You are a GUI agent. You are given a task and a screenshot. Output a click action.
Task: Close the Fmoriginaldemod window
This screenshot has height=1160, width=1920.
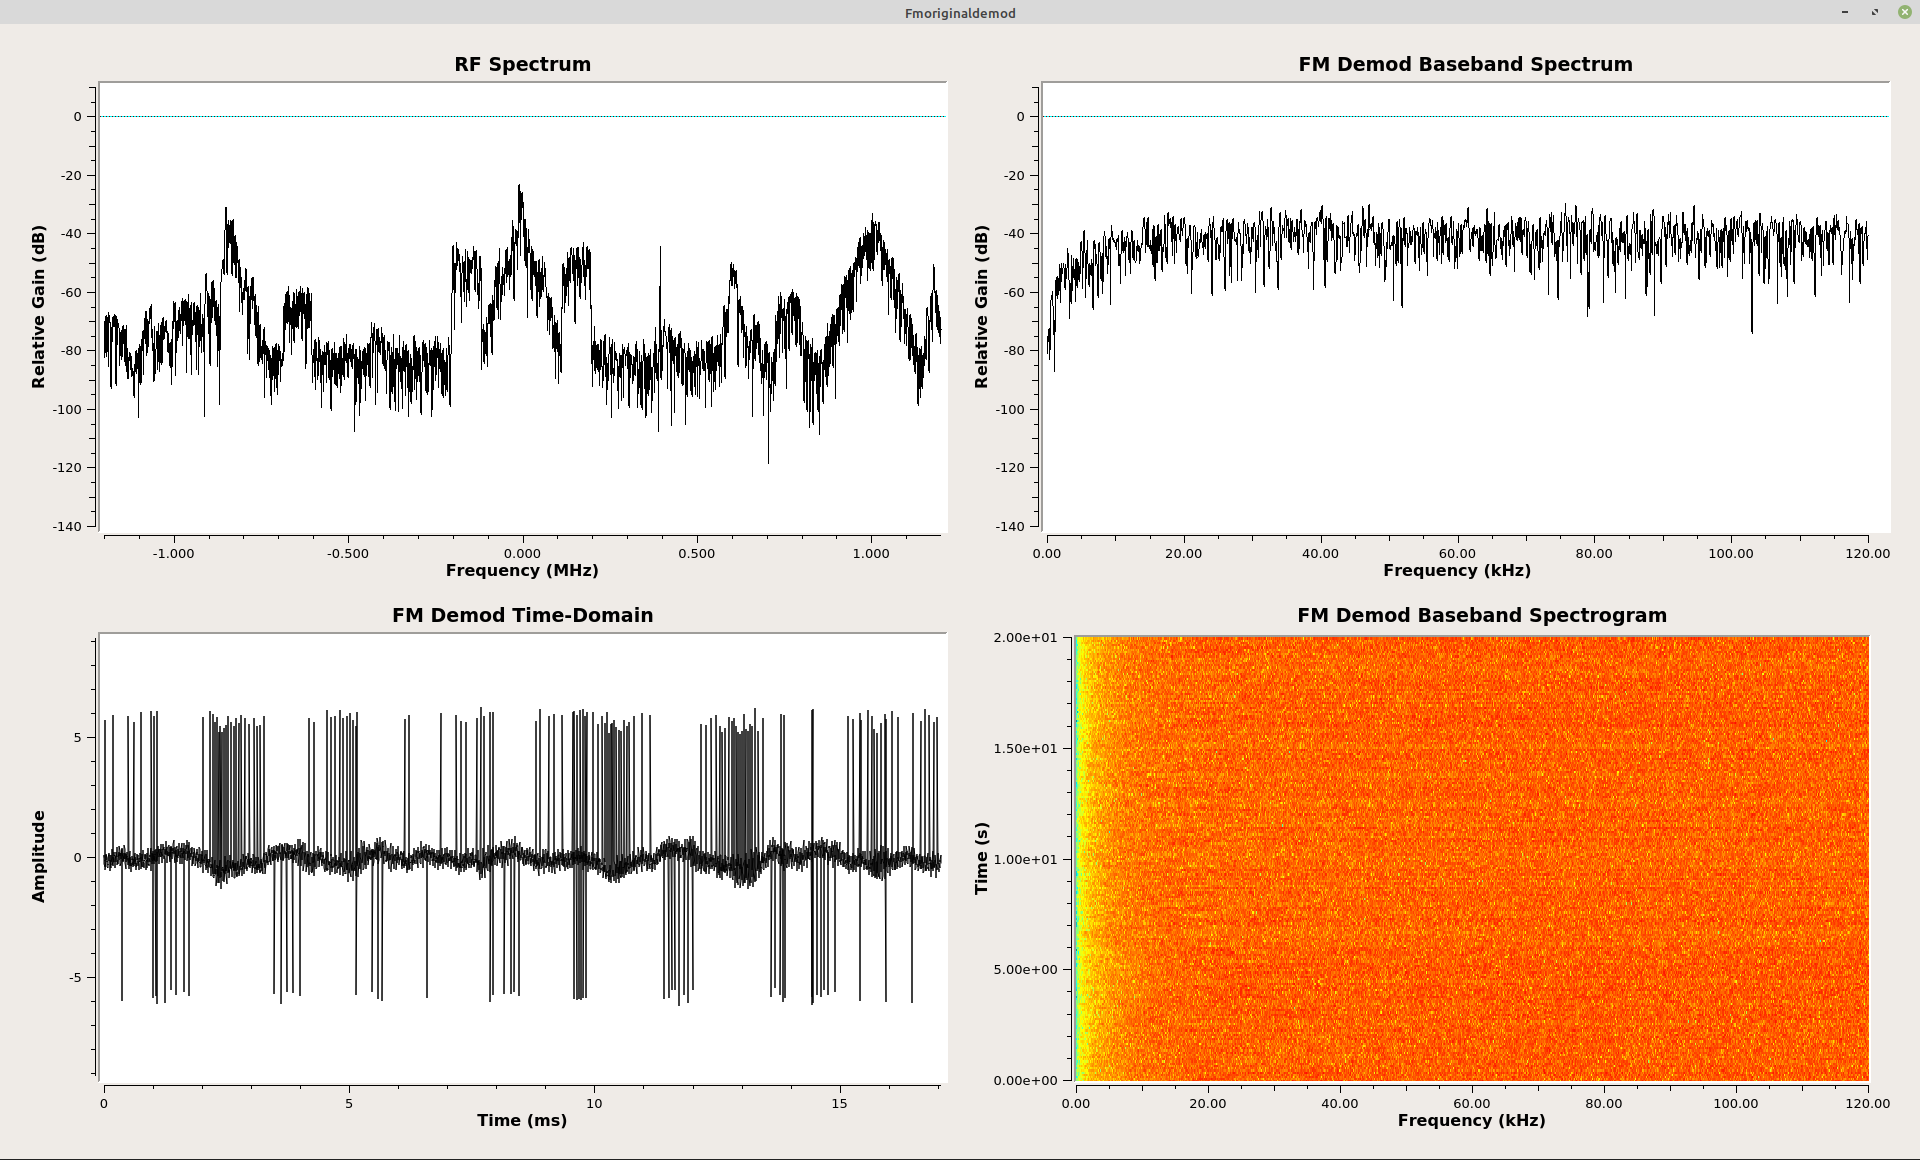click(1905, 12)
